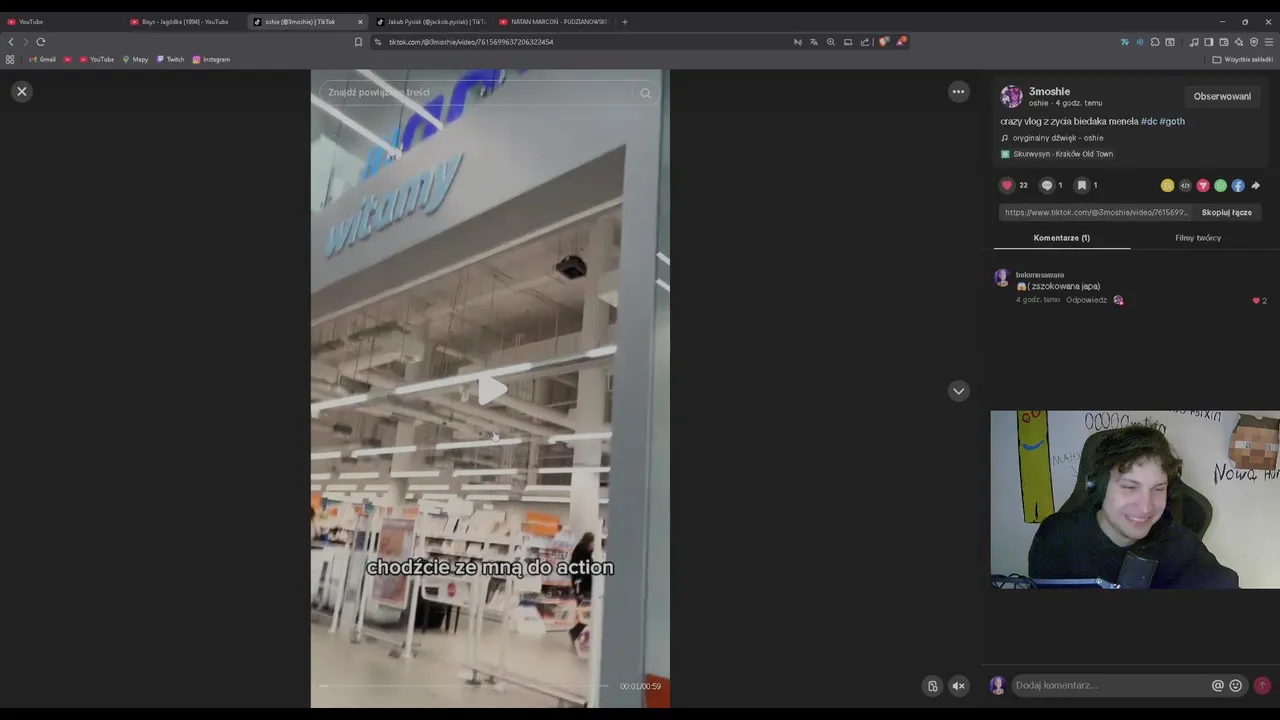The width and height of the screenshot is (1280, 720).
Task: Share to Facebook icon
Action: [1238, 185]
